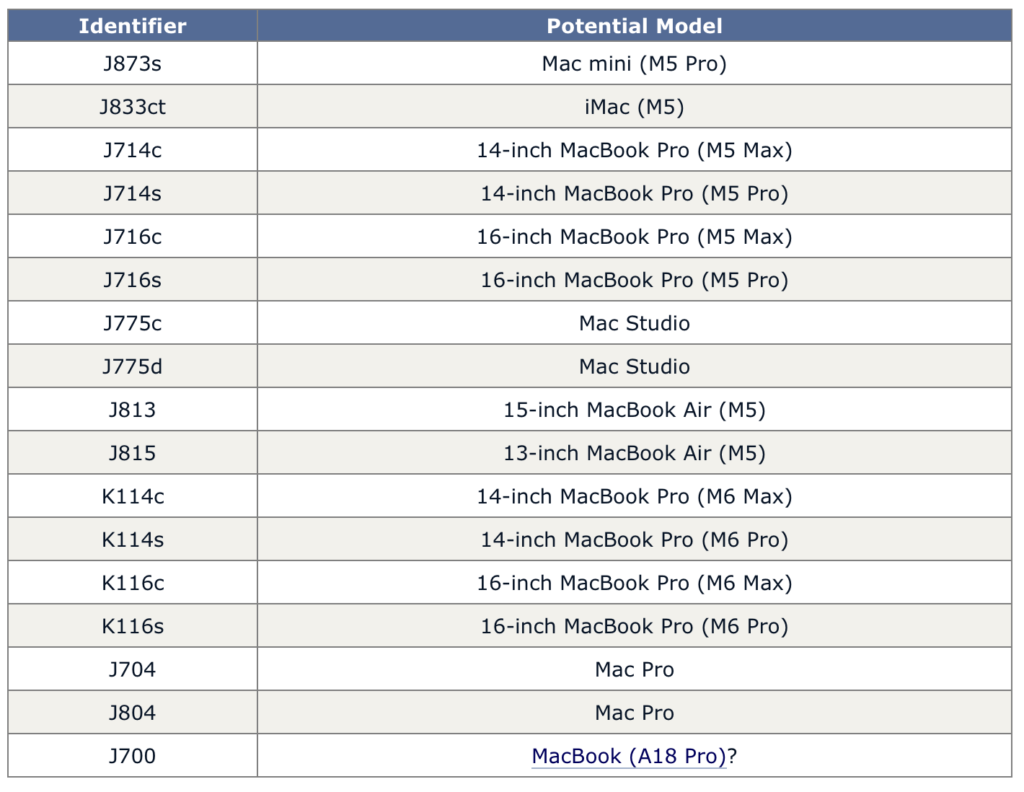
Task: Click the MacBook (A18 Pro) link
Action: 629,756
